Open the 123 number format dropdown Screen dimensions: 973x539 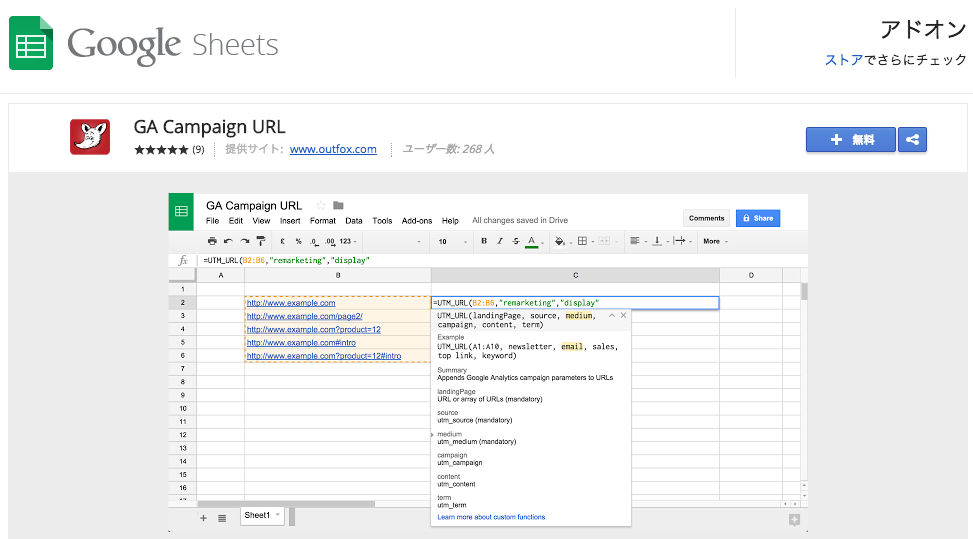[348, 241]
